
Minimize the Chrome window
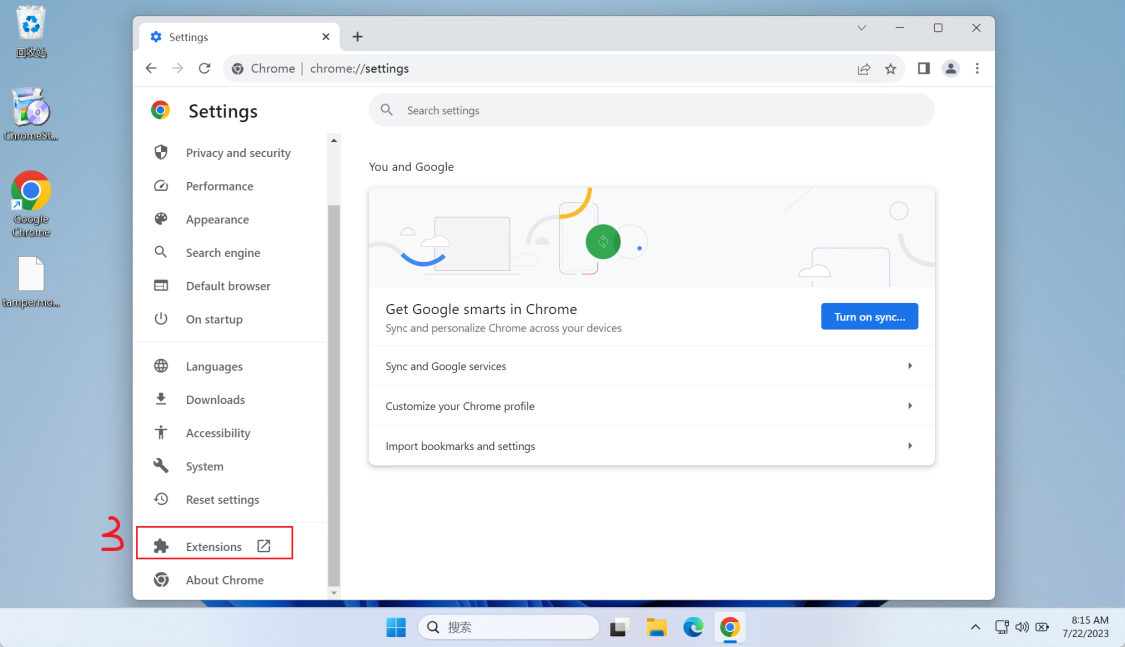[x=900, y=28]
